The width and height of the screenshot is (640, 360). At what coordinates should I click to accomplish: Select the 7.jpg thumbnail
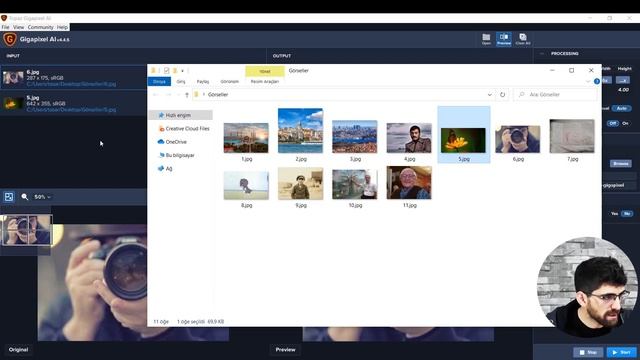click(x=572, y=136)
